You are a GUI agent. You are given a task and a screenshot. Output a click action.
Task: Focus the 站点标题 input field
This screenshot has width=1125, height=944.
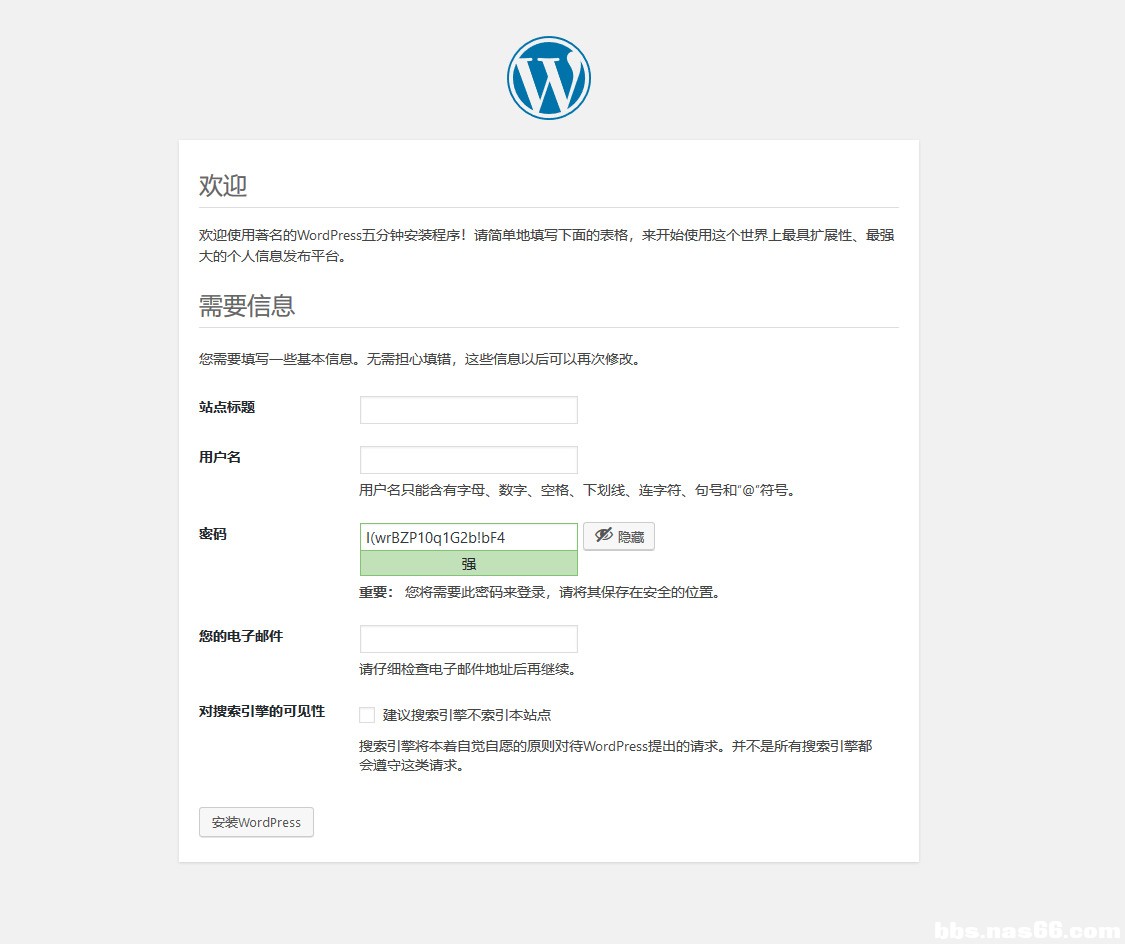click(468, 410)
